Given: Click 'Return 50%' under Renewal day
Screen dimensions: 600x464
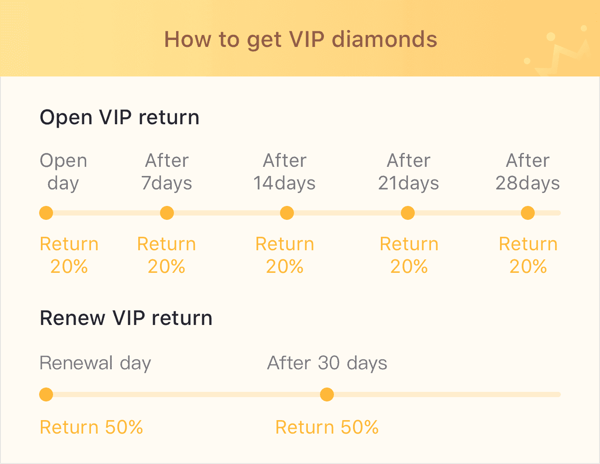Looking at the screenshot, I should [91, 427].
